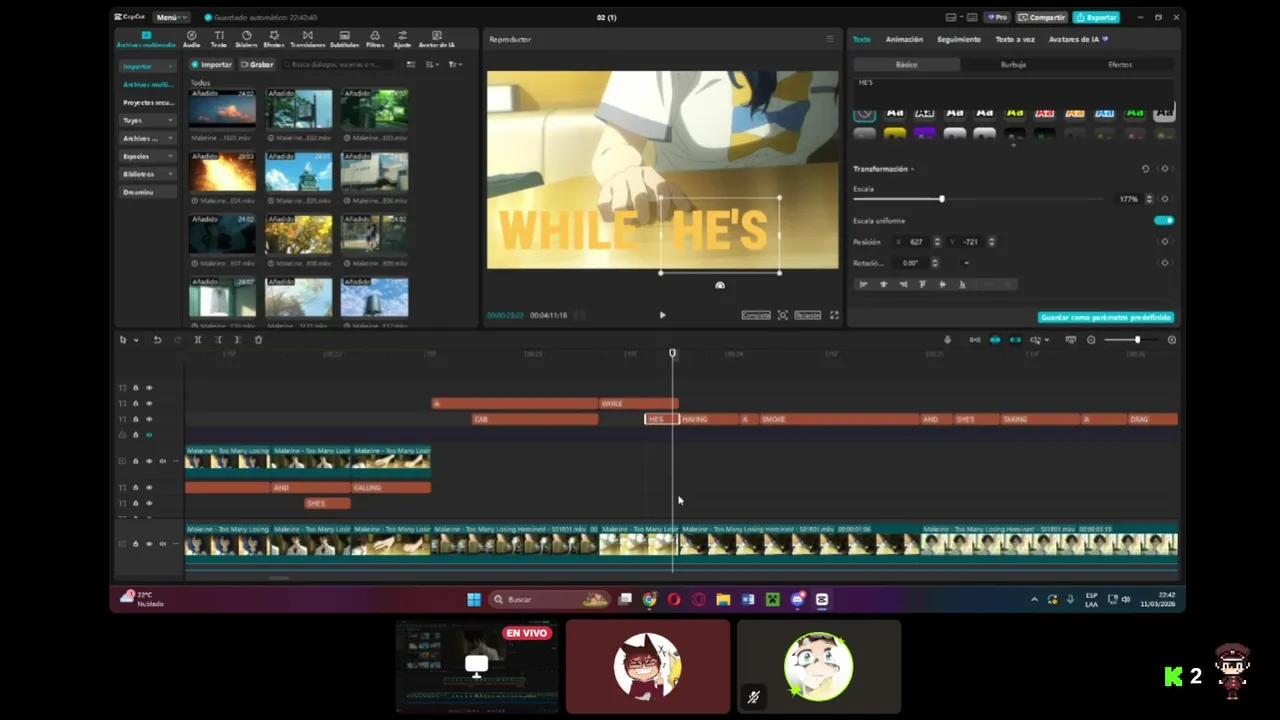Toggle main track magnet in the timeline toolbar
This screenshot has height=720, width=1280.
tap(975, 340)
